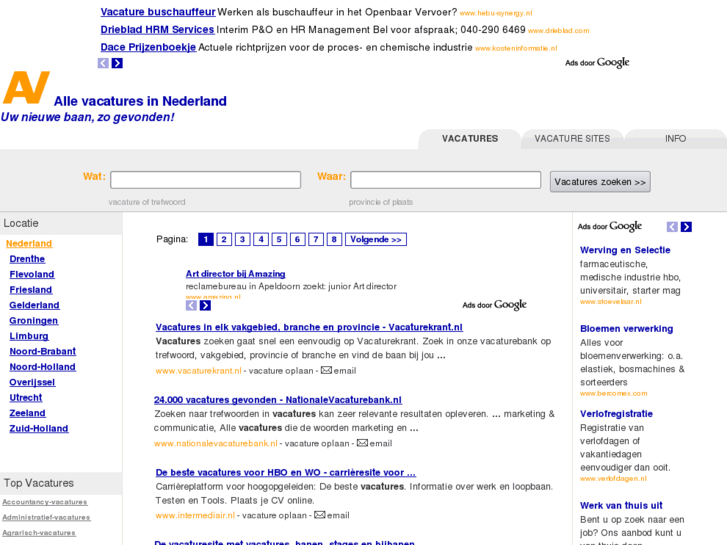Select Limburg location
This screenshot has width=727, height=545.
coord(29,336)
